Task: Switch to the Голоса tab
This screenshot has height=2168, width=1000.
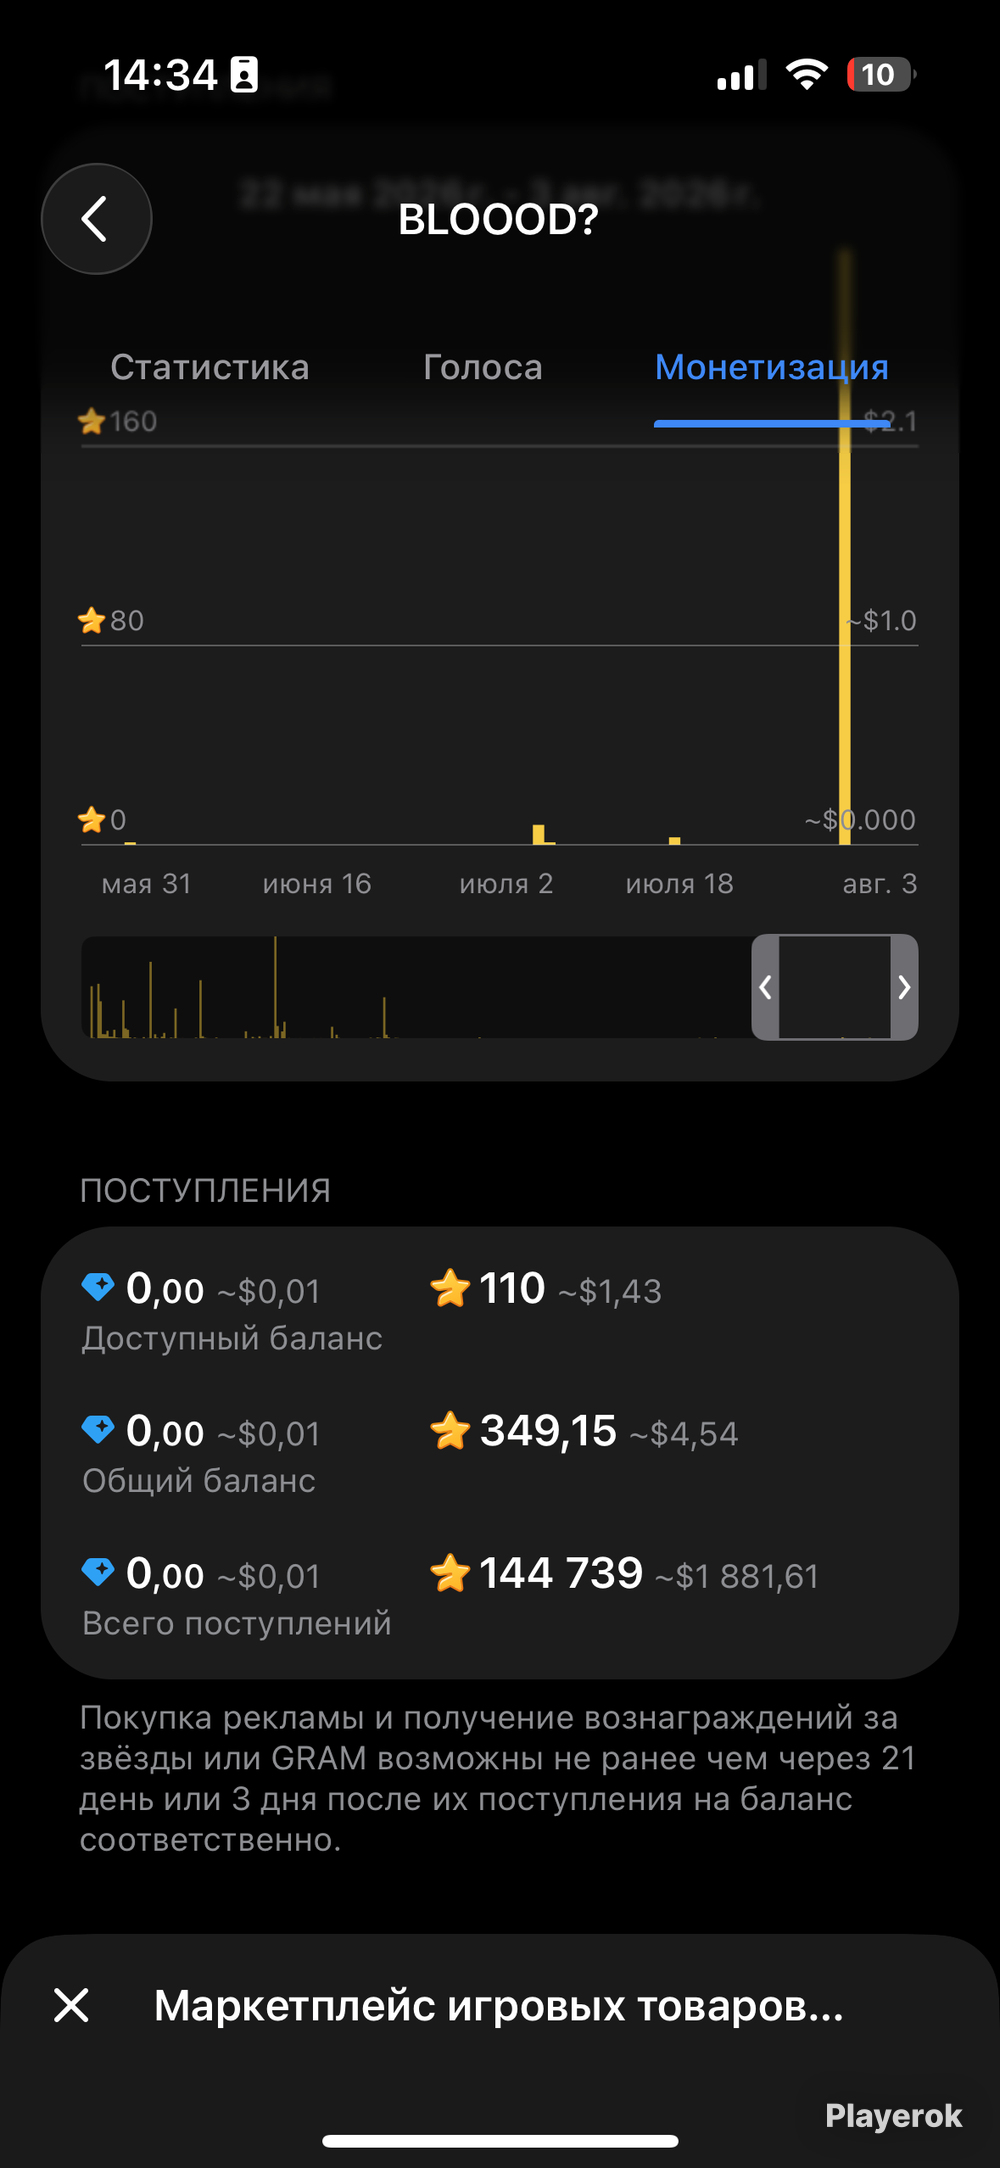Action: [x=483, y=367]
